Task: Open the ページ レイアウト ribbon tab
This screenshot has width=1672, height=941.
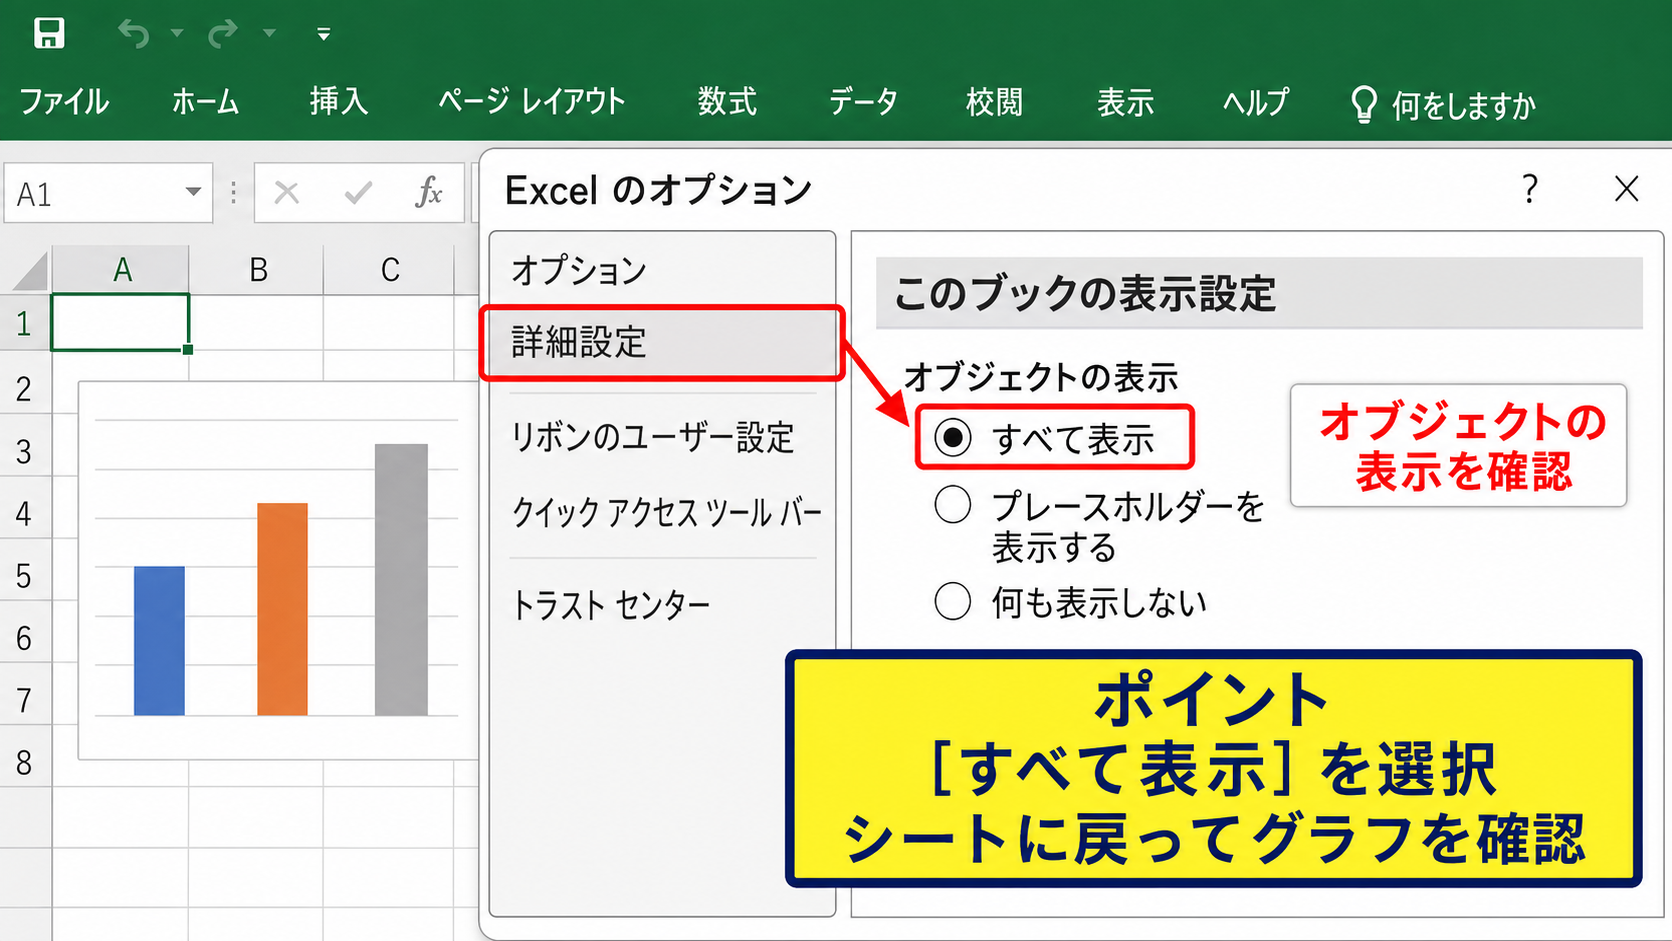Action: (532, 101)
